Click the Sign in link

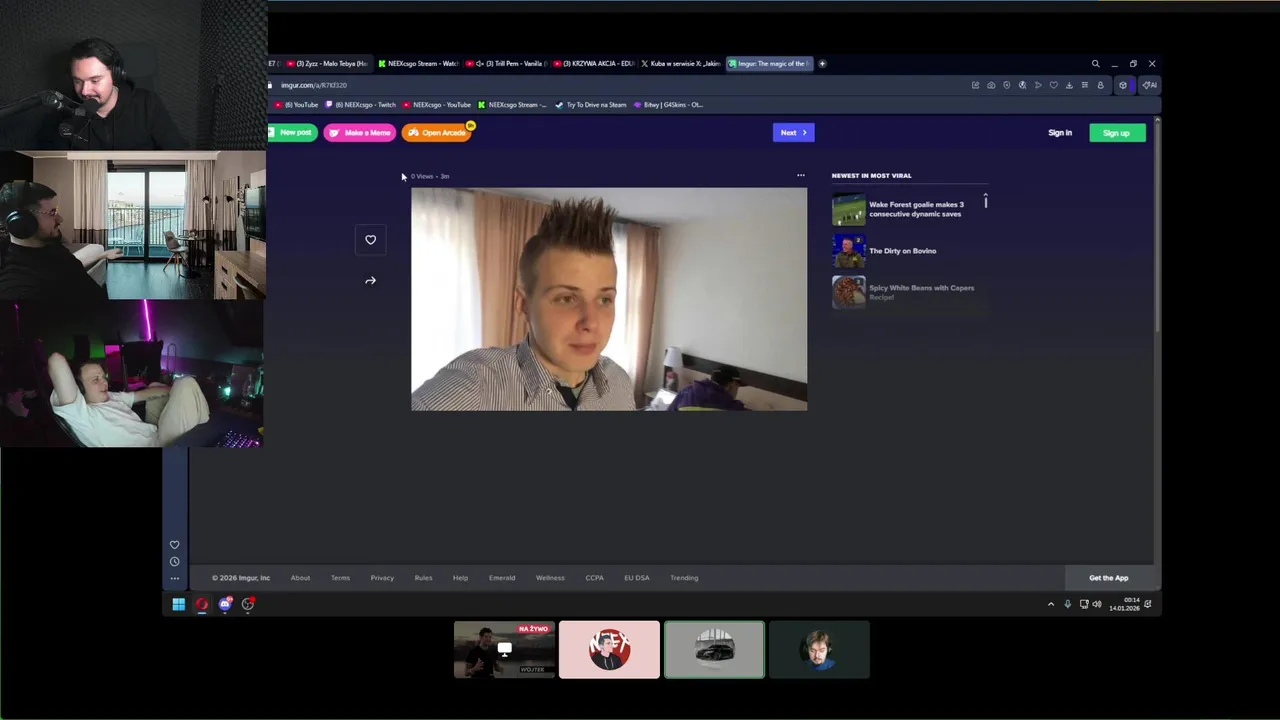[x=1060, y=133]
